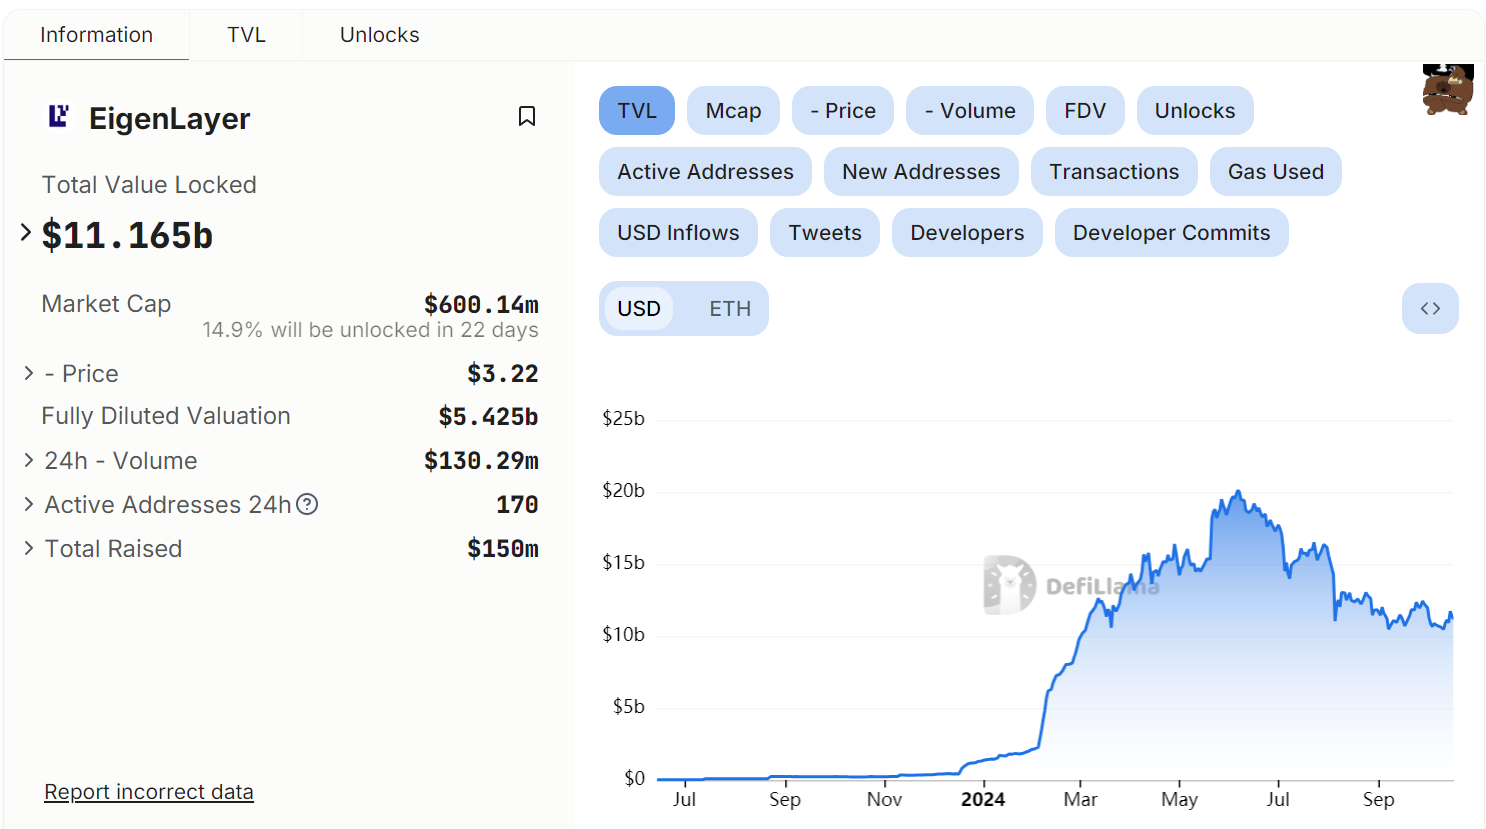Click the EigenLayer protocol title
Screen dimensions: 1486x829
coord(169,118)
